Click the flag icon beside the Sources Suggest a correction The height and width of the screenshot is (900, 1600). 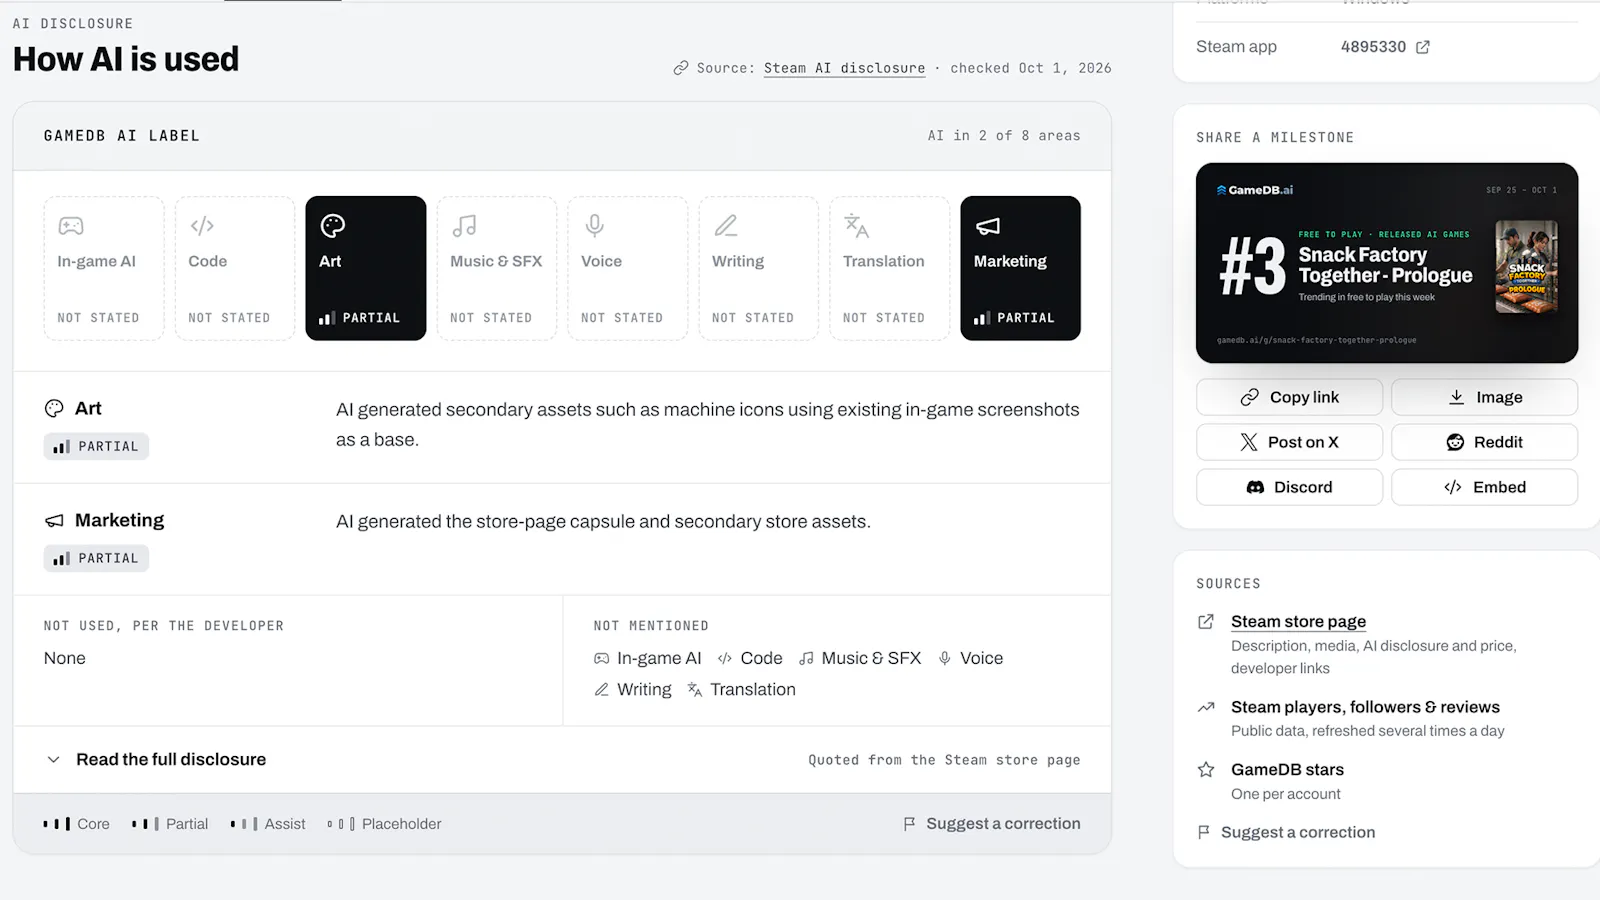pyautogui.click(x=1204, y=832)
